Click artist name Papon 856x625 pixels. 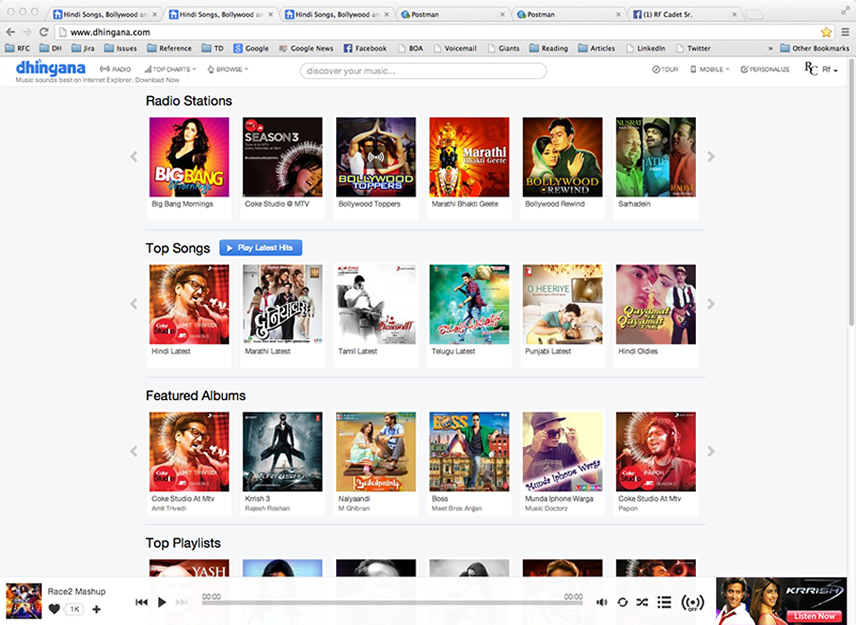click(628, 509)
